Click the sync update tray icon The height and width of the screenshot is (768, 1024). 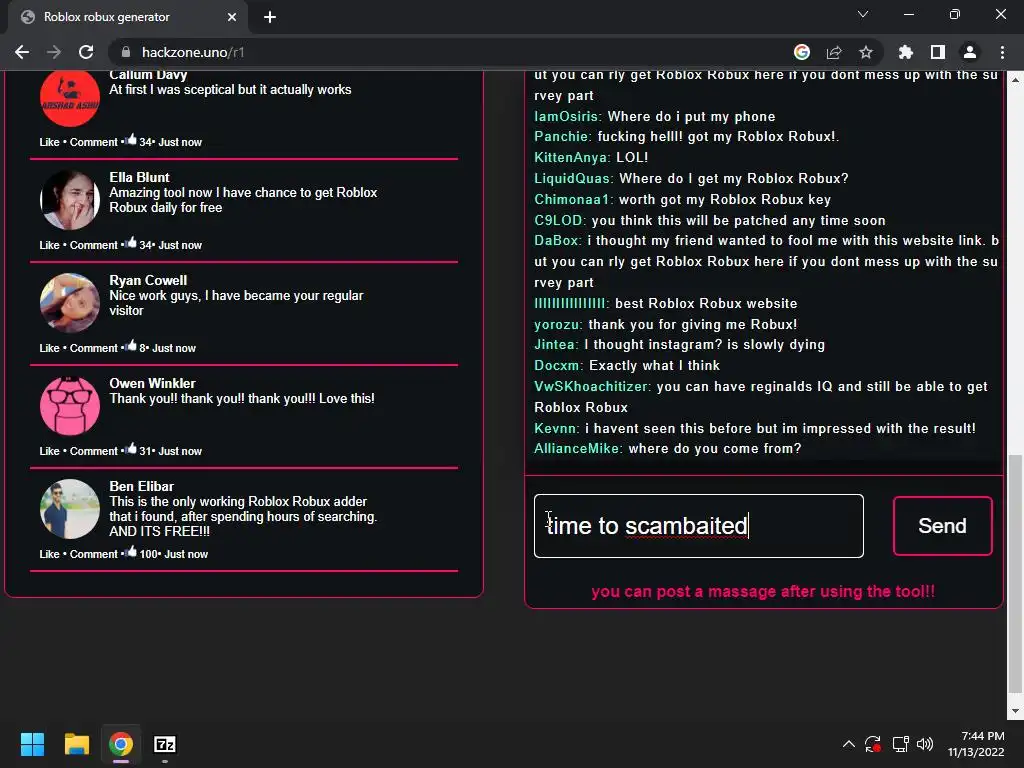point(873,744)
